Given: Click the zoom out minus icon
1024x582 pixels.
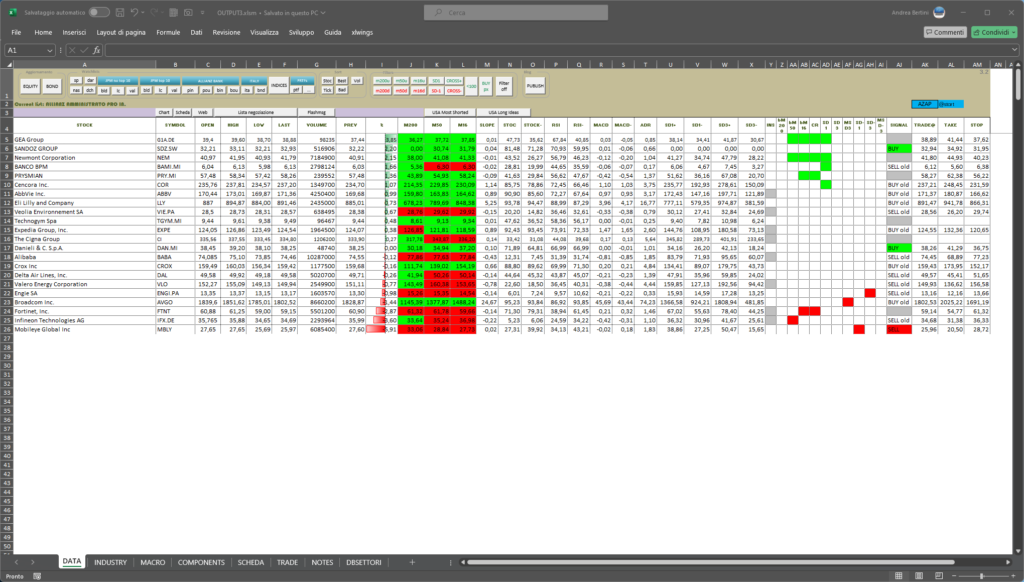Looking at the screenshot, I should [954, 576].
